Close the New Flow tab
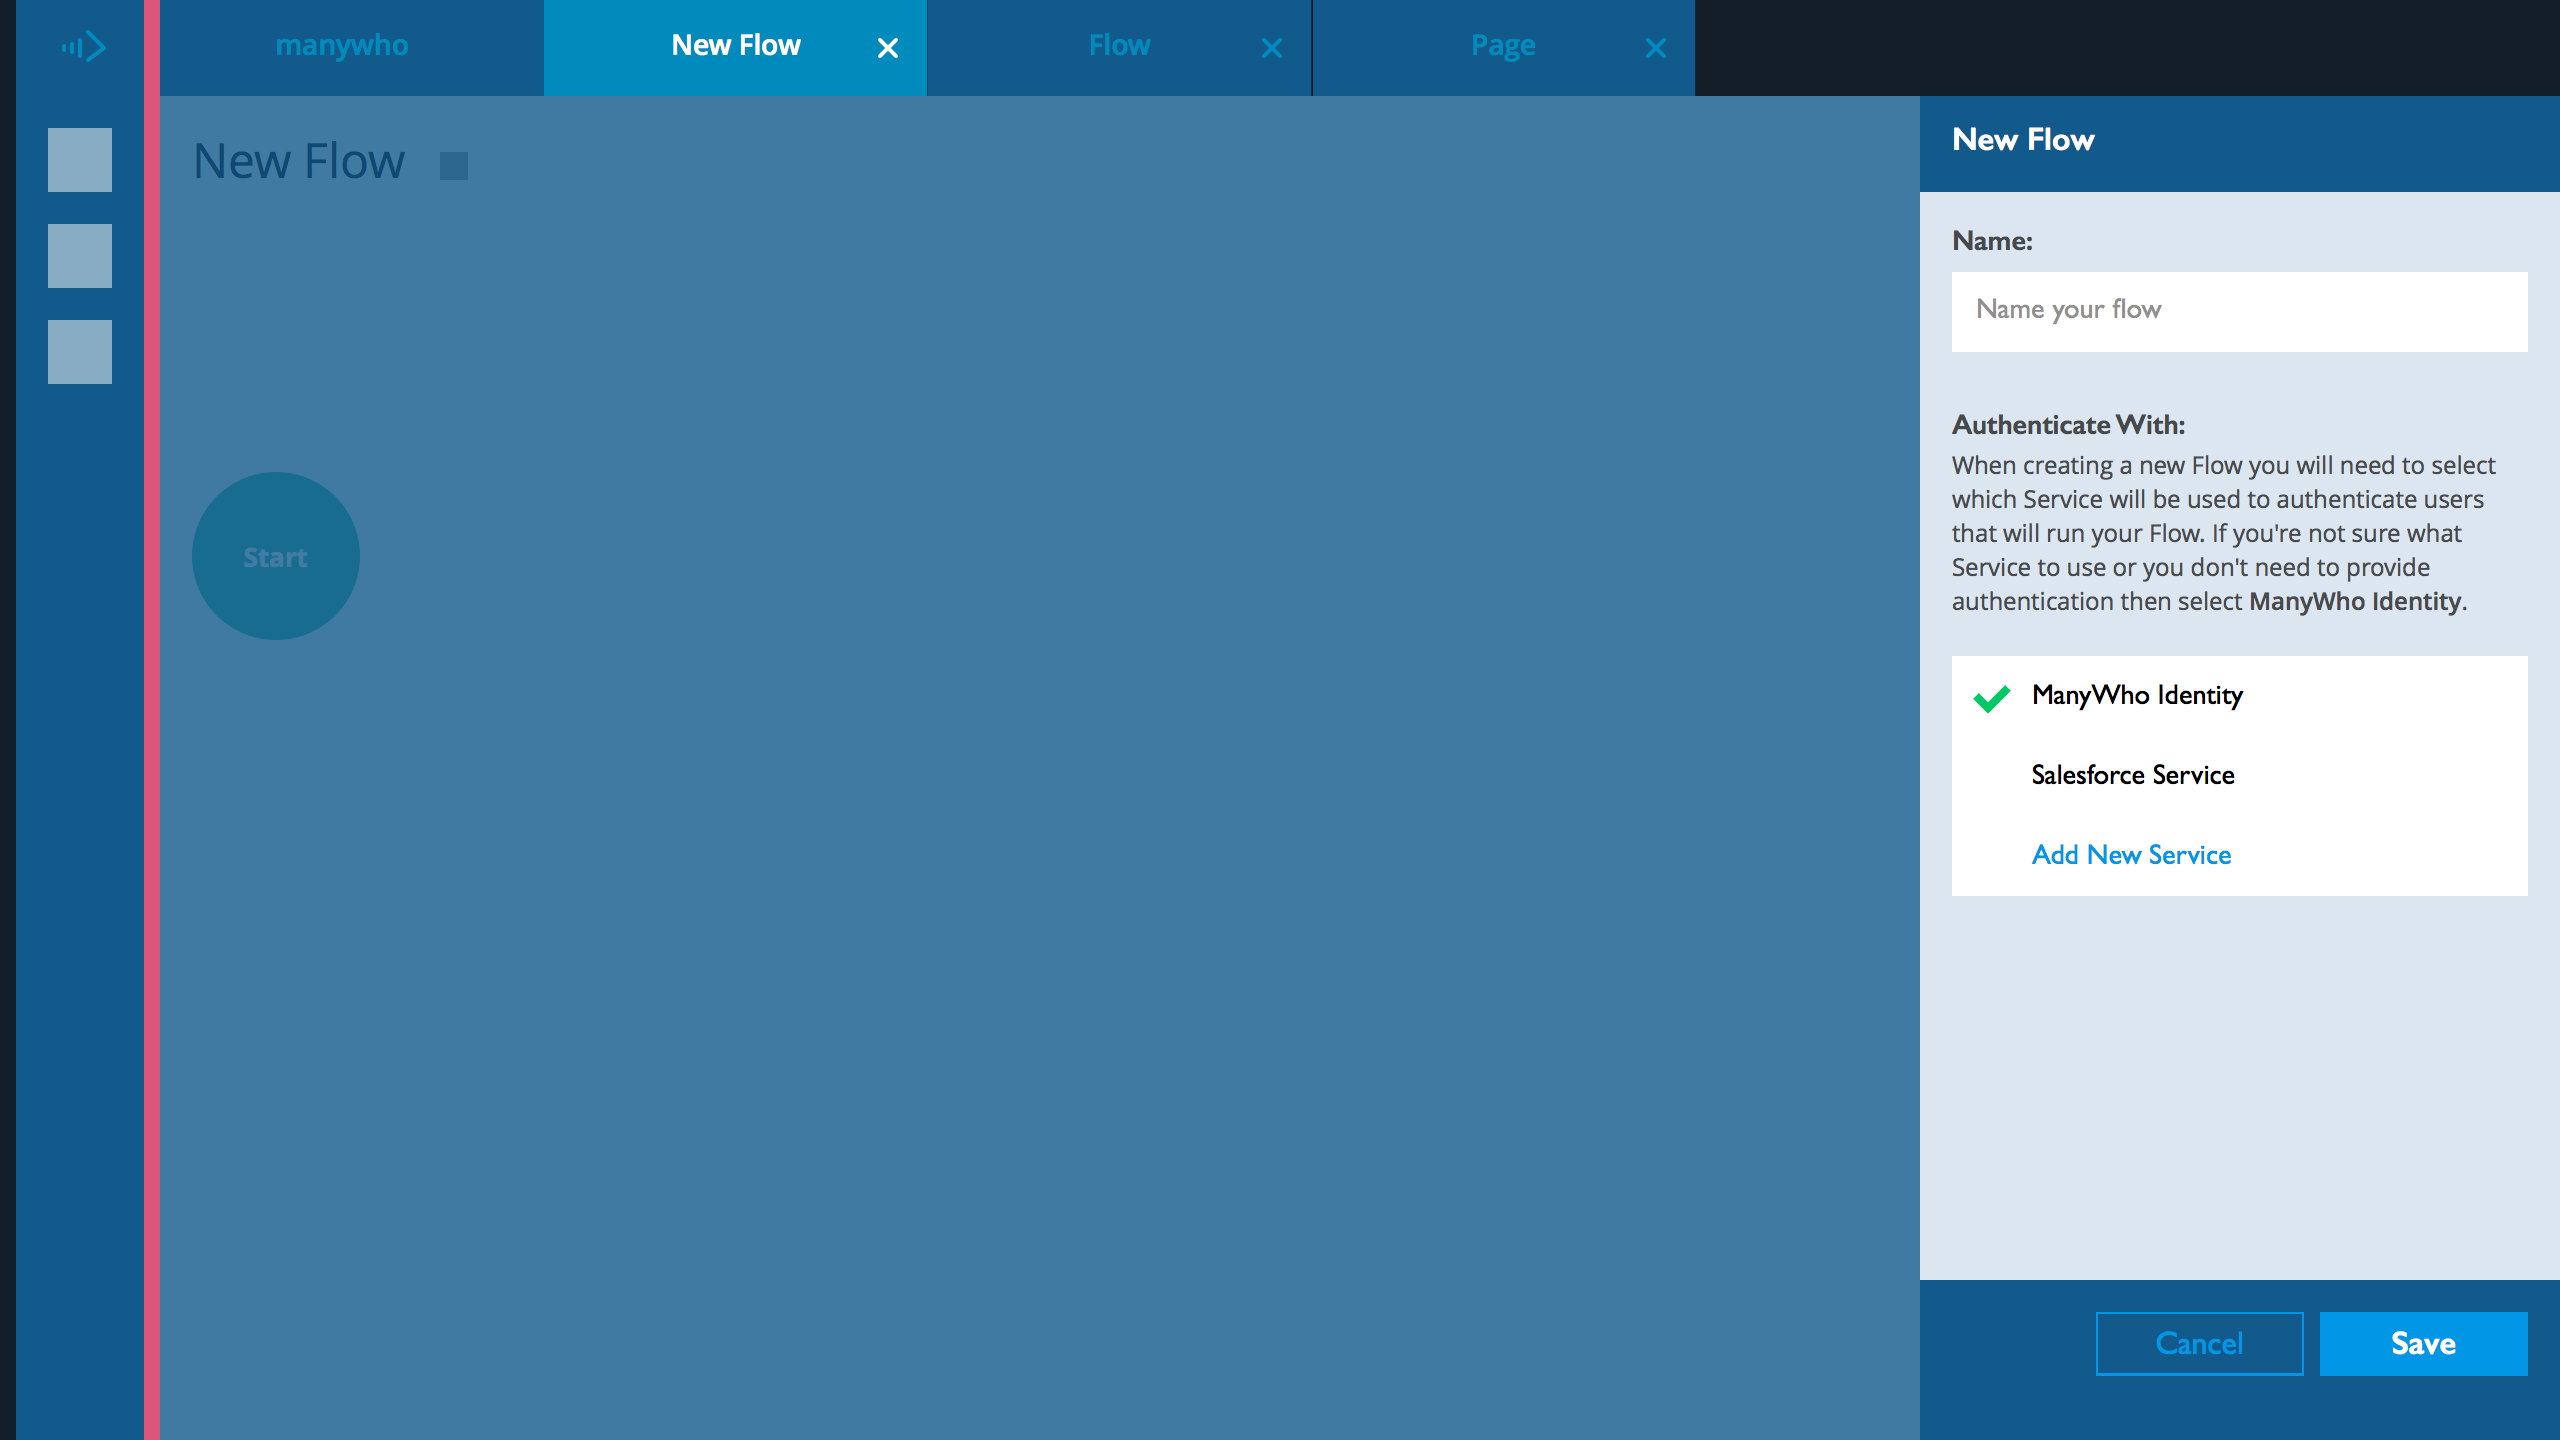This screenshot has width=2560, height=1440. [887, 48]
